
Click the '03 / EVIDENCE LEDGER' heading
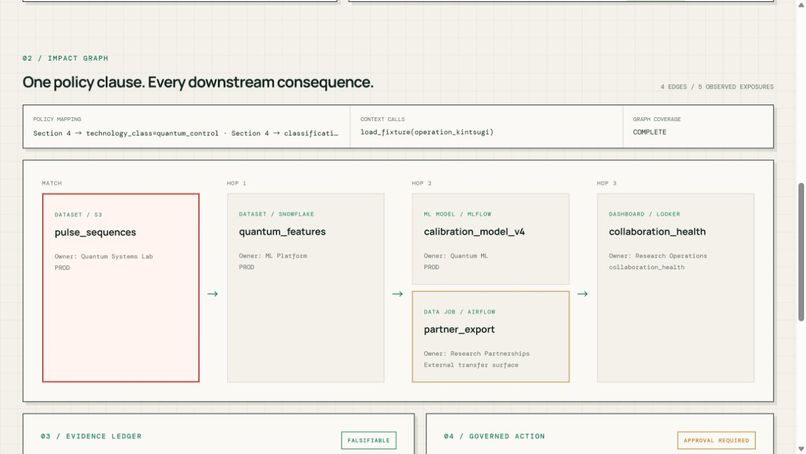tap(91, 436)
